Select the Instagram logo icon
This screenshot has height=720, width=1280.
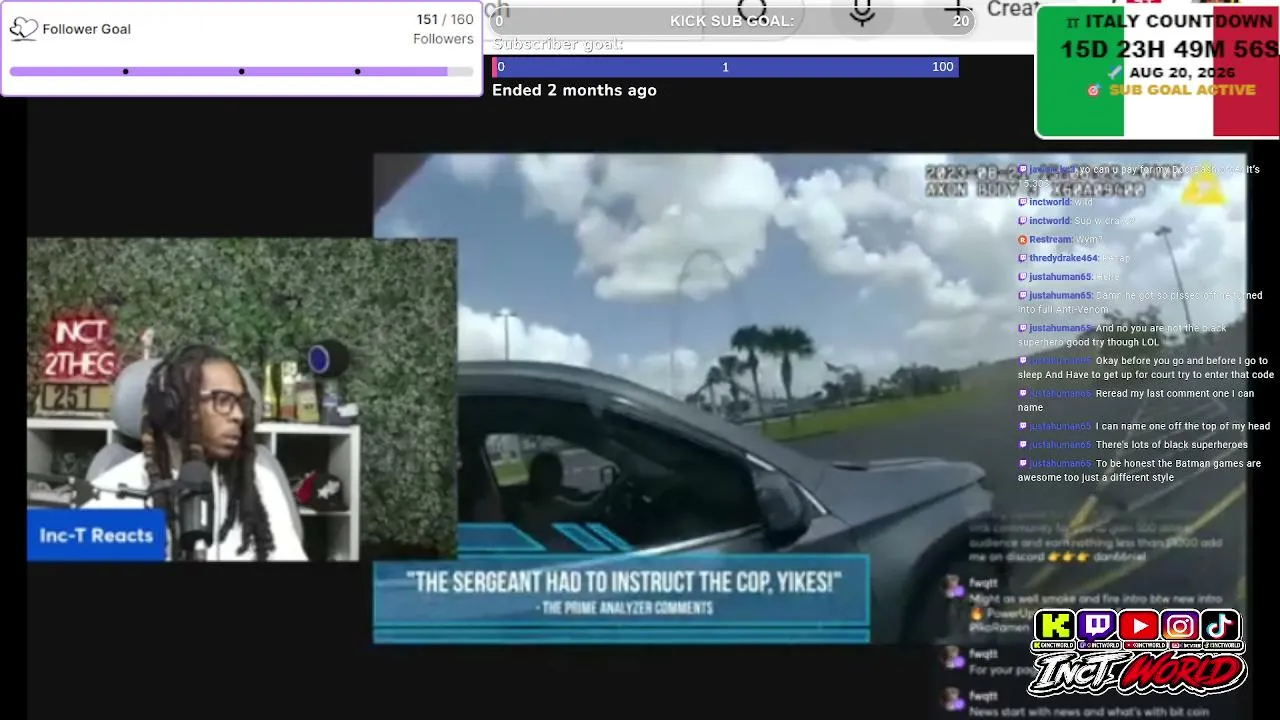click(1180, 626)
